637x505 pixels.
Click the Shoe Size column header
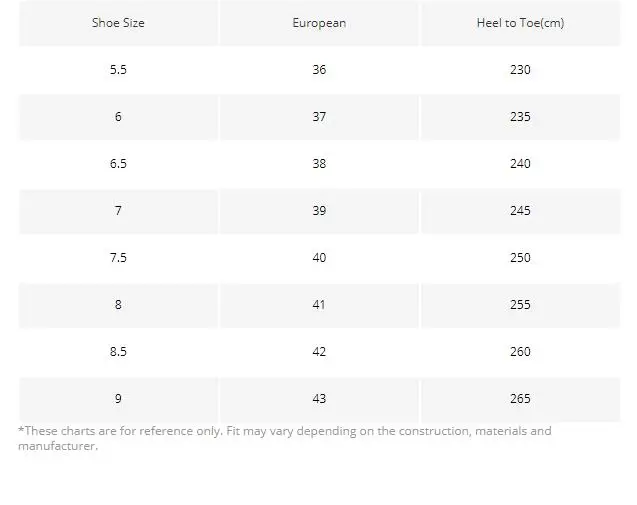(118, 23)
